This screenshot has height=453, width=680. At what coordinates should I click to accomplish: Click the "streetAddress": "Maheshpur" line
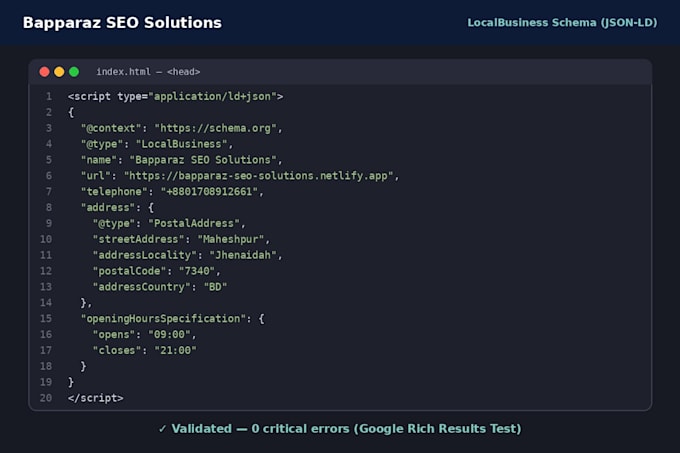181,239
